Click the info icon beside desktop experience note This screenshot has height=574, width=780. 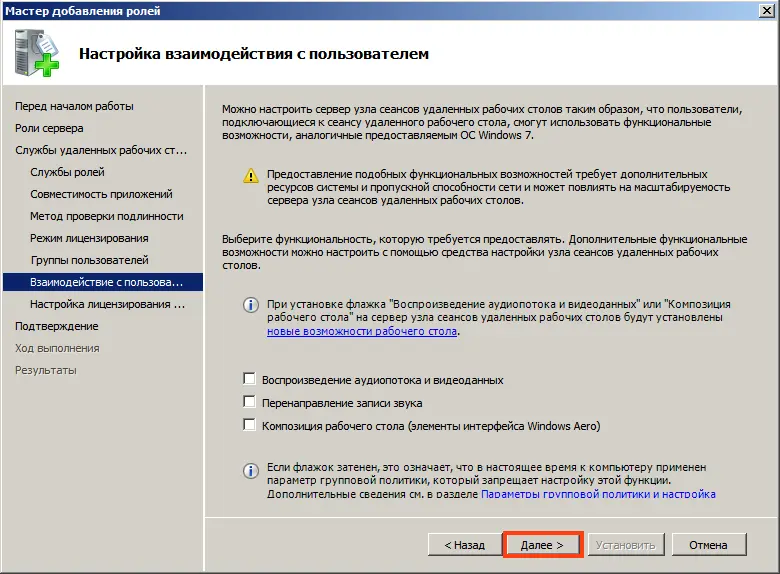[x=251, y=305]
